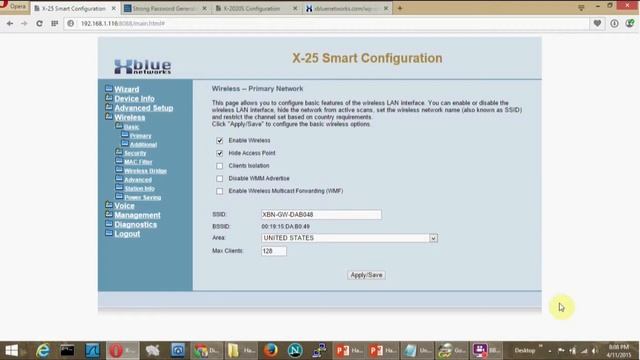The width and height of the screenshot is (640, 360).
Task: Open the wireless Advanced submenu page
Action: pos(138,180)
